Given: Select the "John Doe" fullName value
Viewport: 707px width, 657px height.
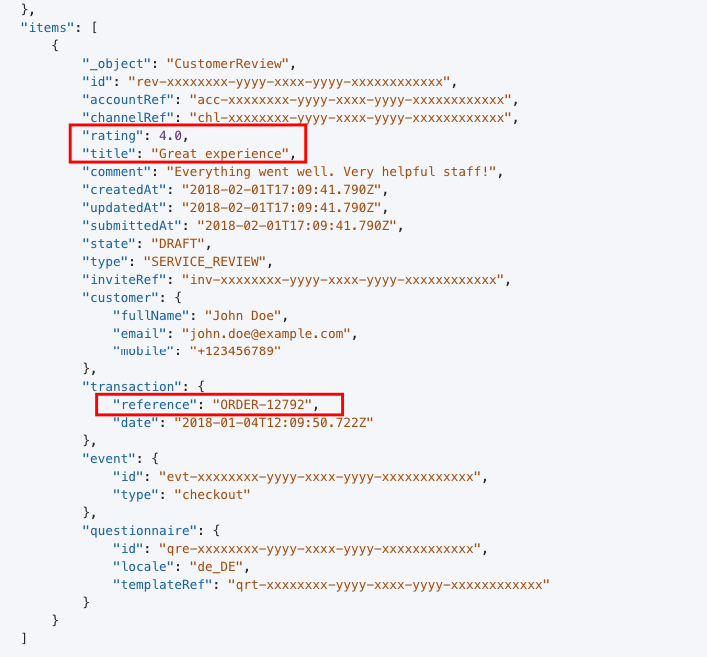Looking at the screenshot, I should (243, 316).
